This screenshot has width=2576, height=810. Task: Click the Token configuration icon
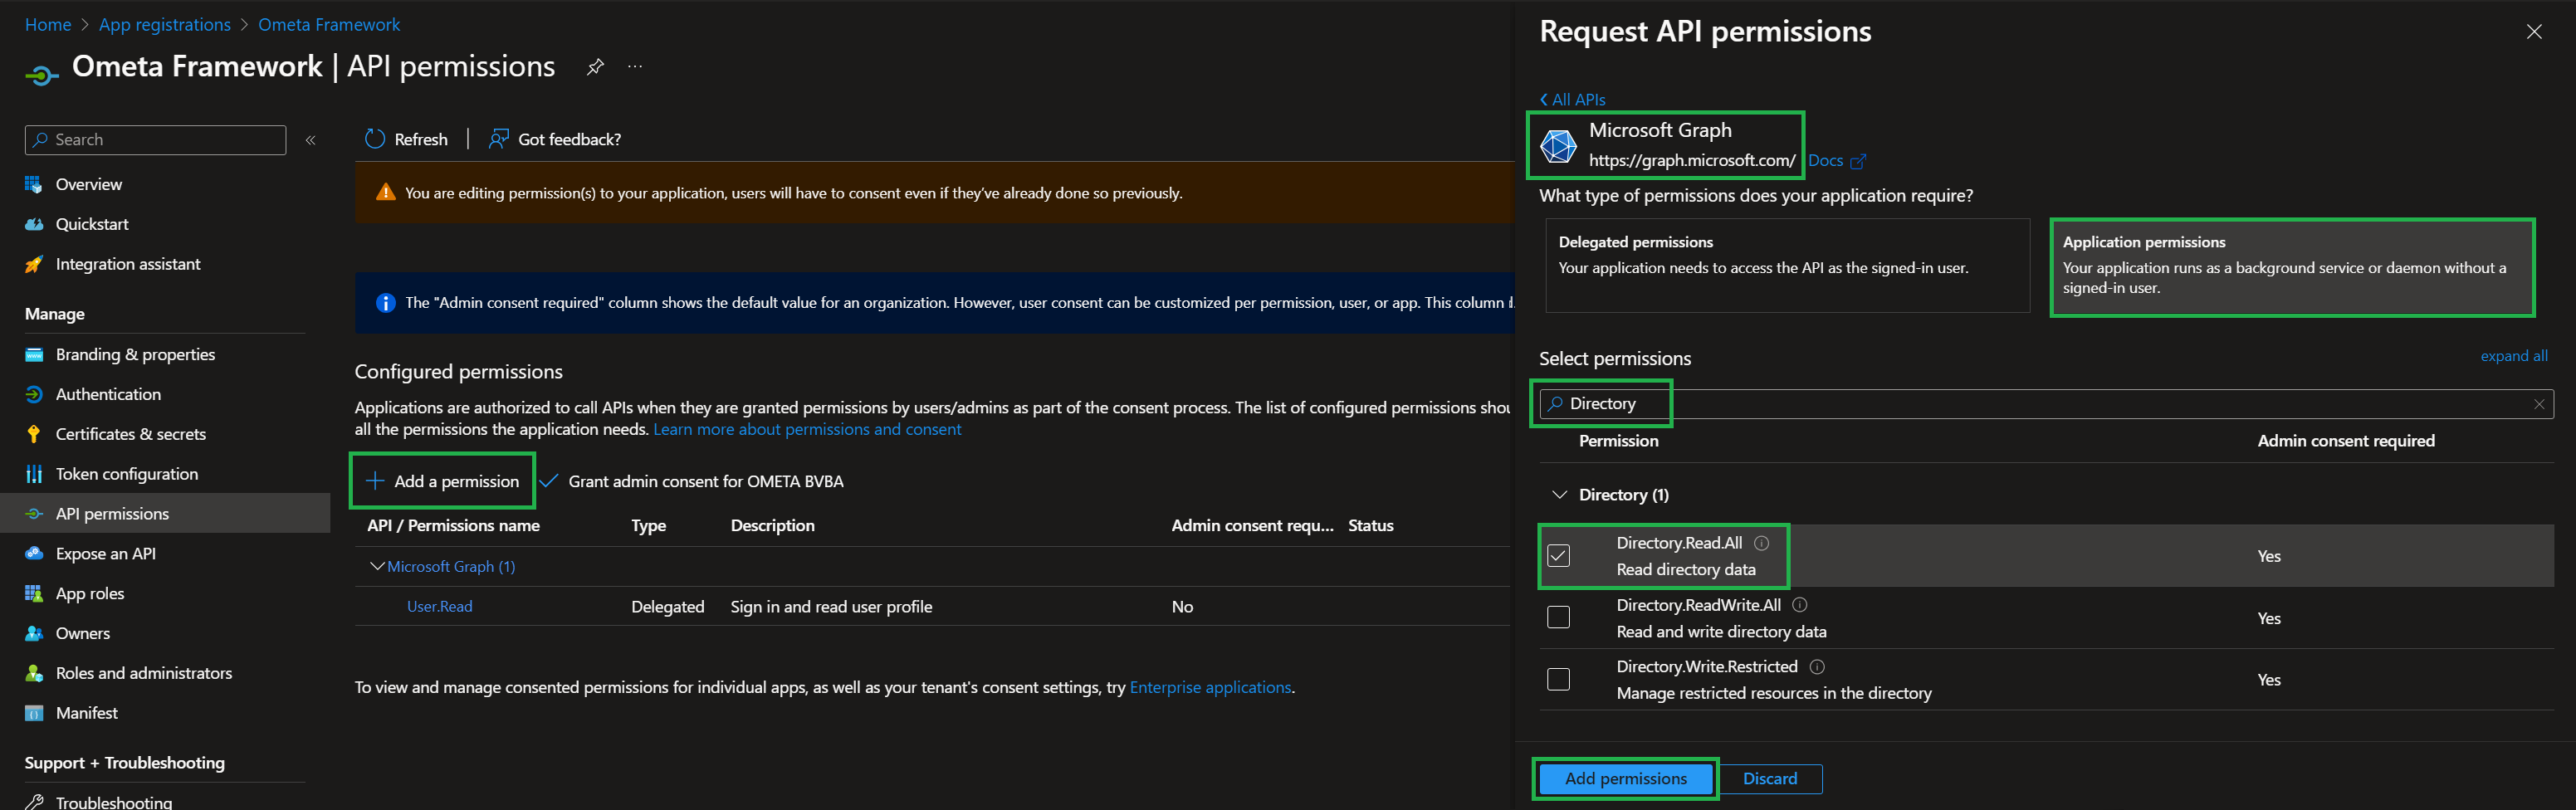tap(34, 474)
